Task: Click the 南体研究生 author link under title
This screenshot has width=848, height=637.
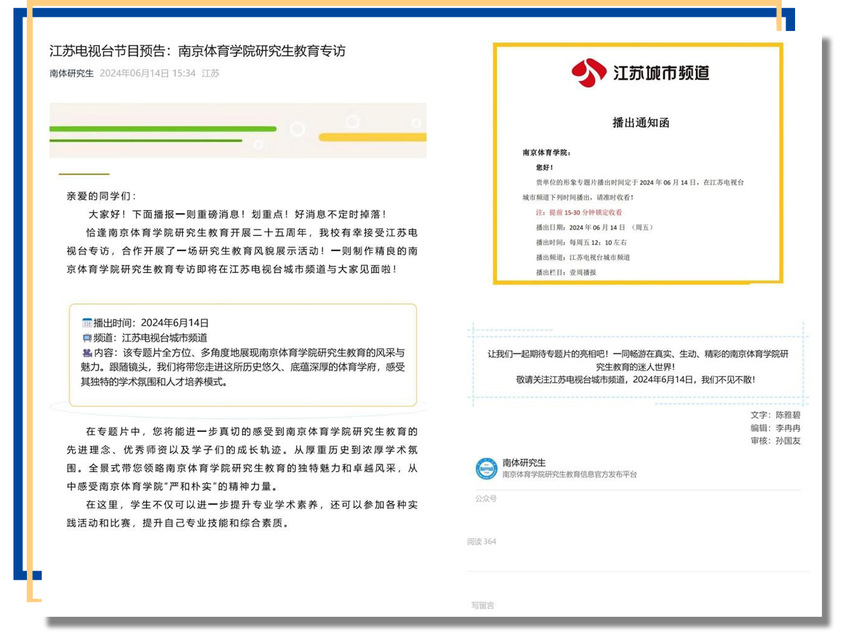Action: tap(71, 73)
